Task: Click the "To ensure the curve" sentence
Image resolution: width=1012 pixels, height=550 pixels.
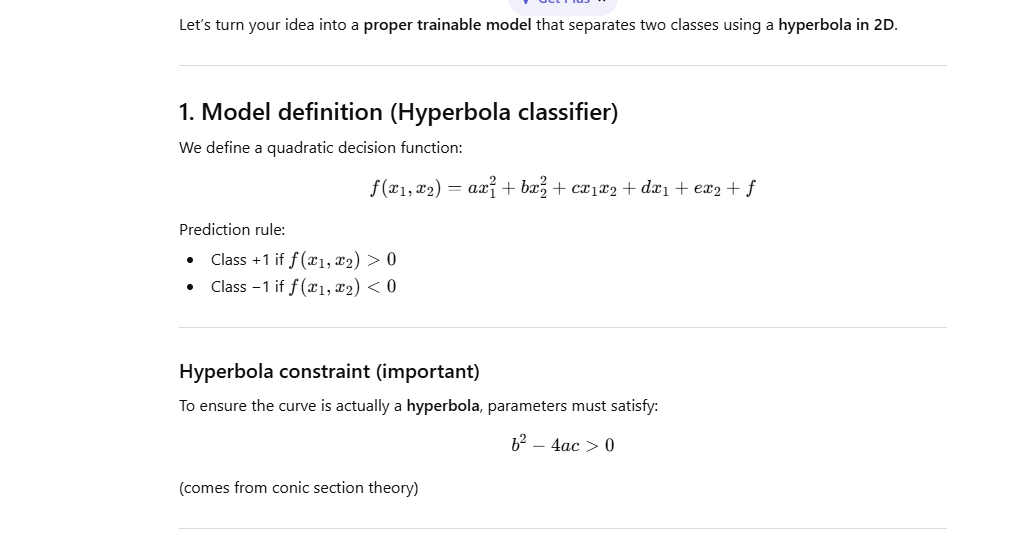Action: pos(290,406)
